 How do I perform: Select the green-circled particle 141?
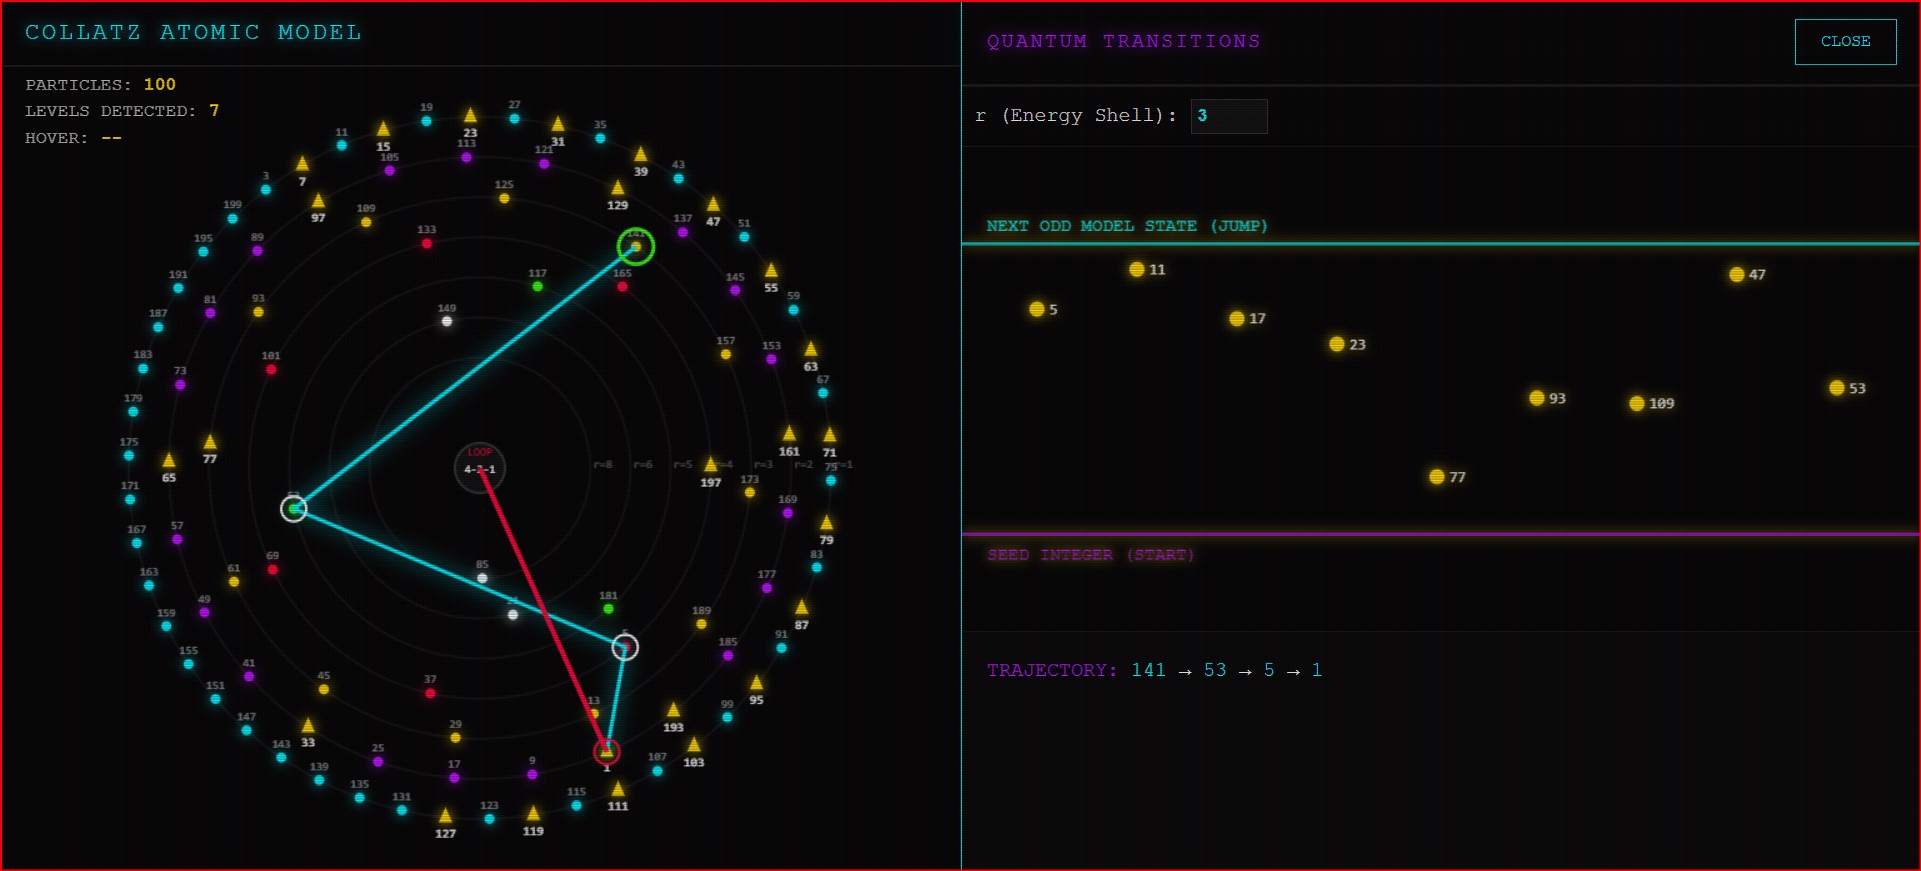click(x=636, y=246)
